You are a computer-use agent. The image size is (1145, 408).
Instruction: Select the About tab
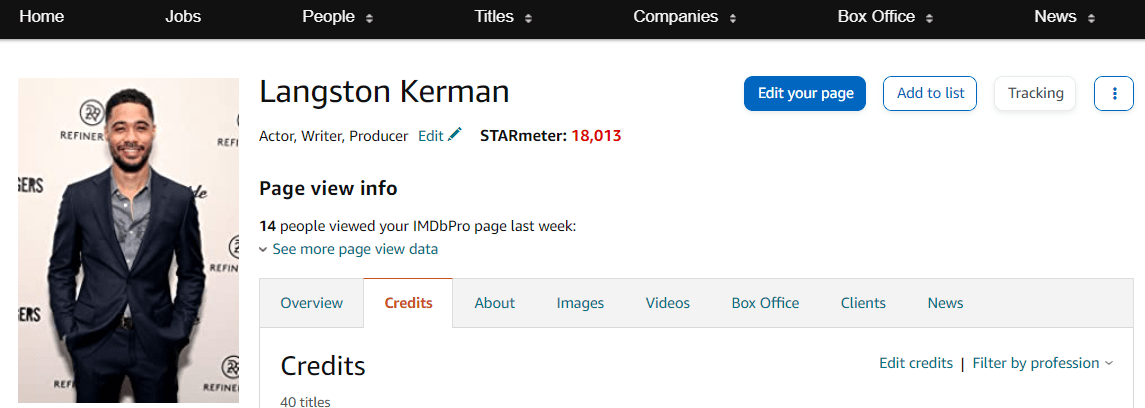(494, 303)
